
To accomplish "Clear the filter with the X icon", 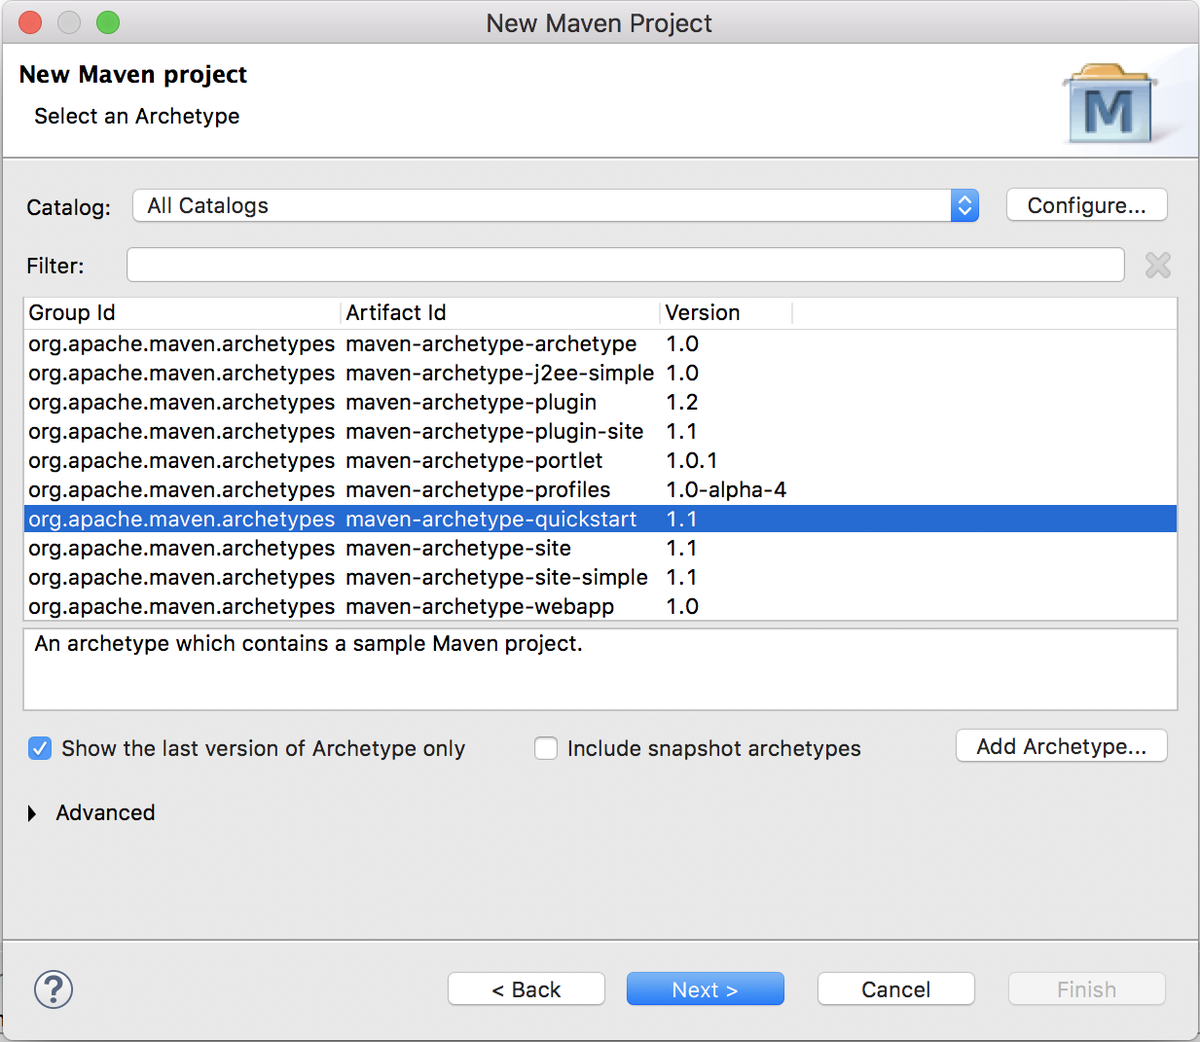I will [x=1158, y=265].
